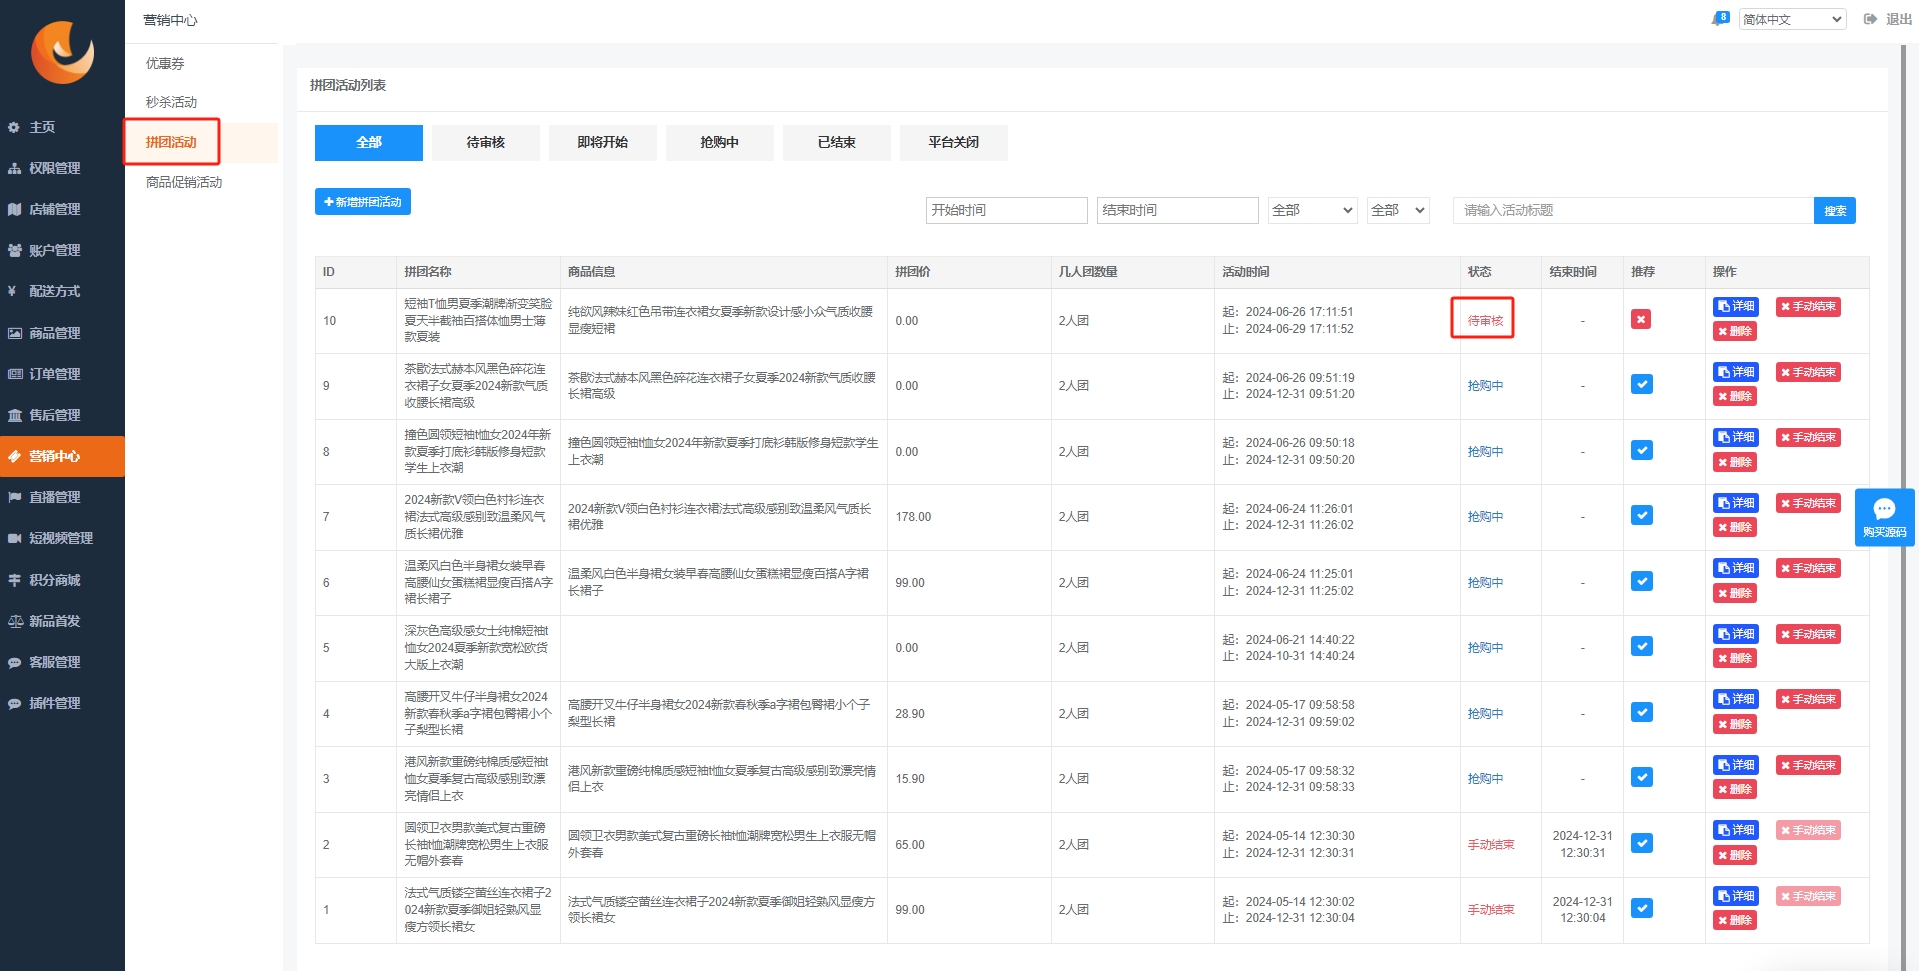This screenshot has height=971, width=1919.
Task: Open the notification bell icon
Action: (x=1720, y=19)
